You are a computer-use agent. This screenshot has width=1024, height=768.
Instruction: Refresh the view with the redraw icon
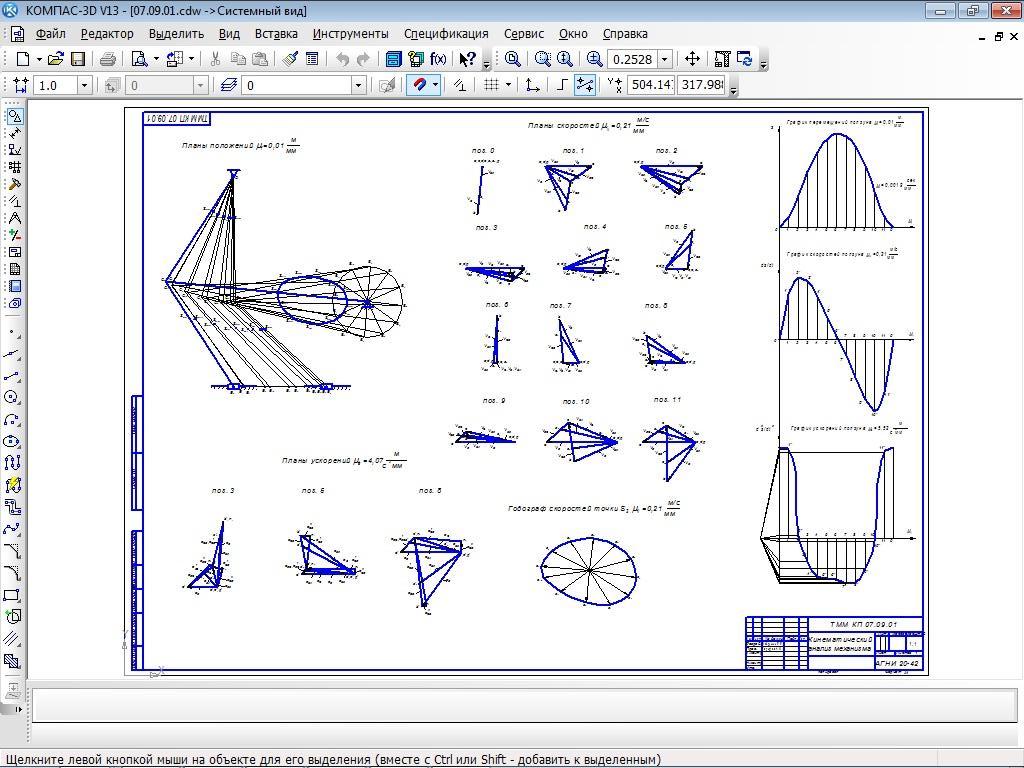tap(744, 59)
